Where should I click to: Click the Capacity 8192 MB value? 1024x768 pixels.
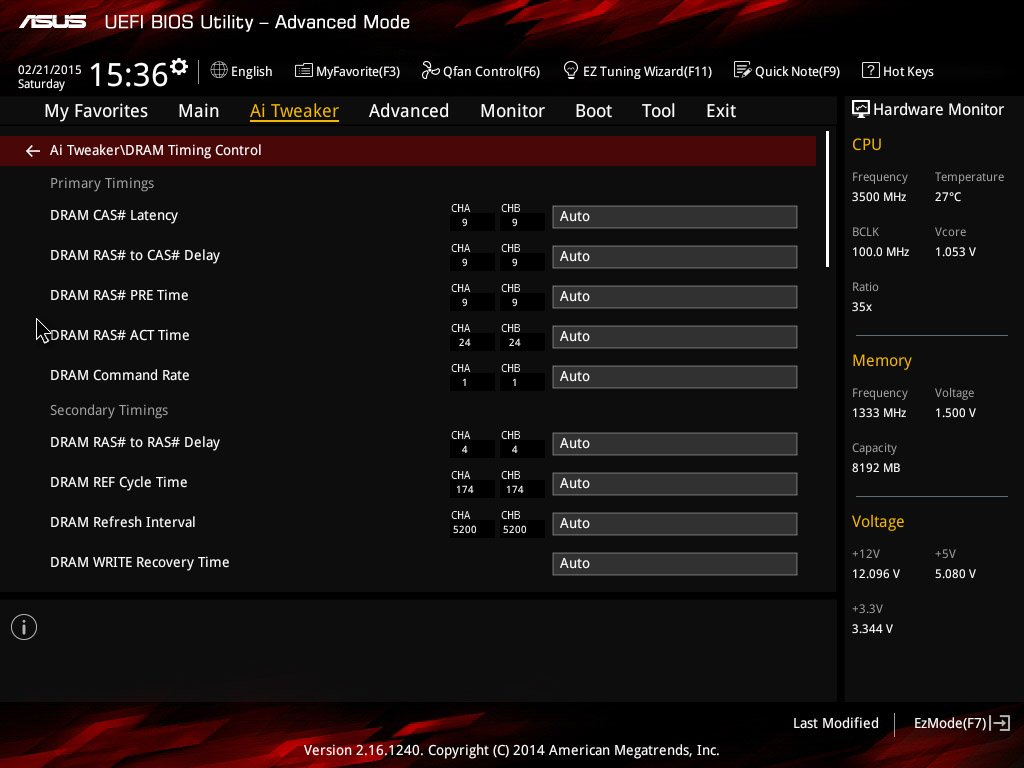point(876,468)
